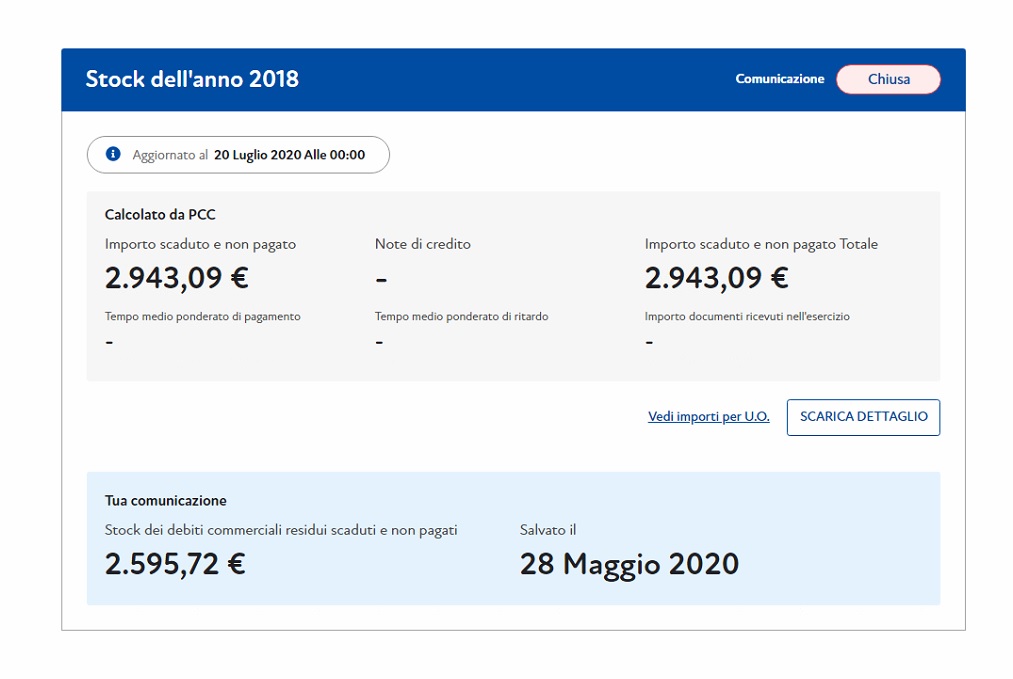Click the Stock dei debiti commerciali label
The height and width of the screenshot is (679, 1013).
pyautogui.click(x=281, y=530)
